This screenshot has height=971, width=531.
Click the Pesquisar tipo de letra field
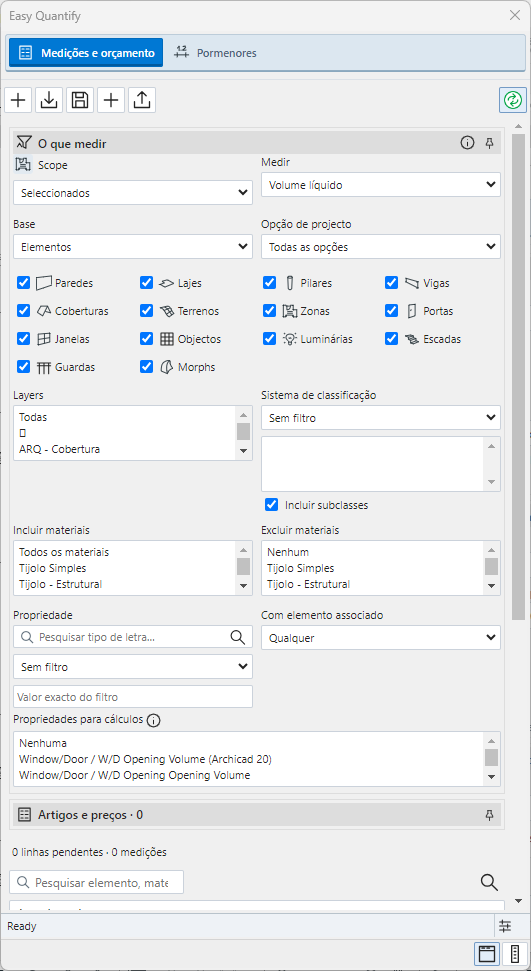[133, 637]
